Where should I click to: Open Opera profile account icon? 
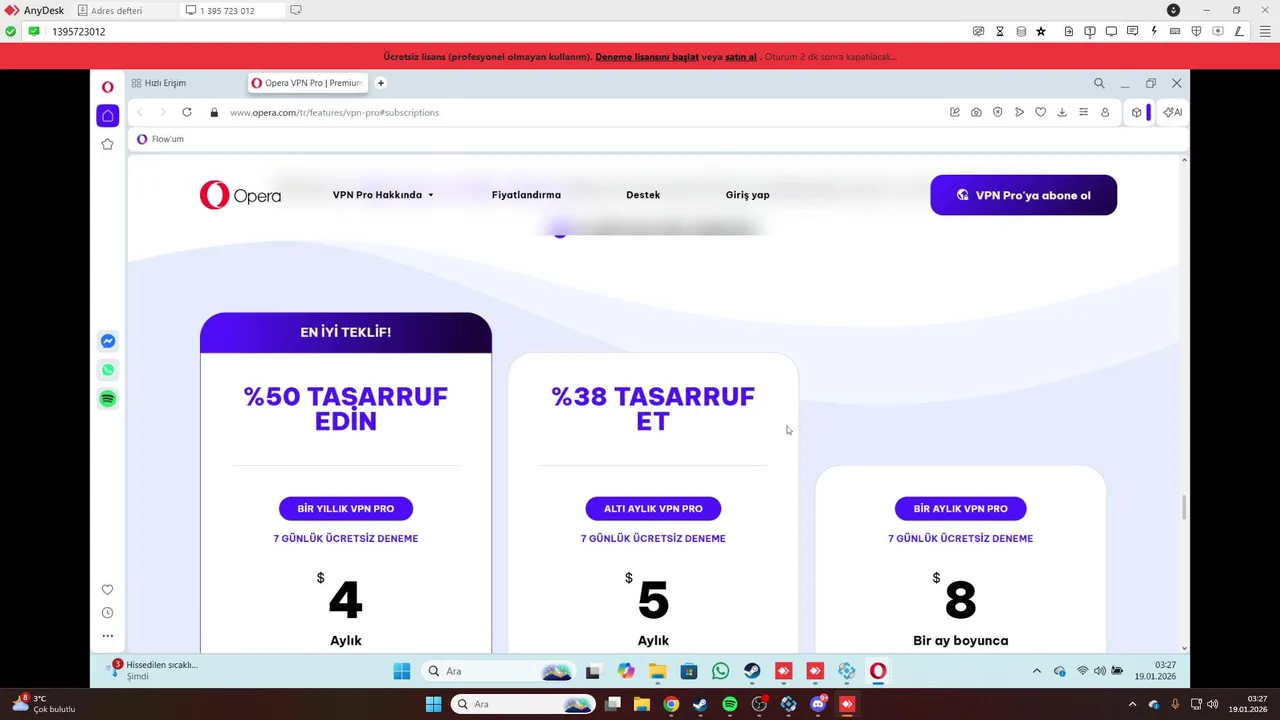pos(1105,112)
